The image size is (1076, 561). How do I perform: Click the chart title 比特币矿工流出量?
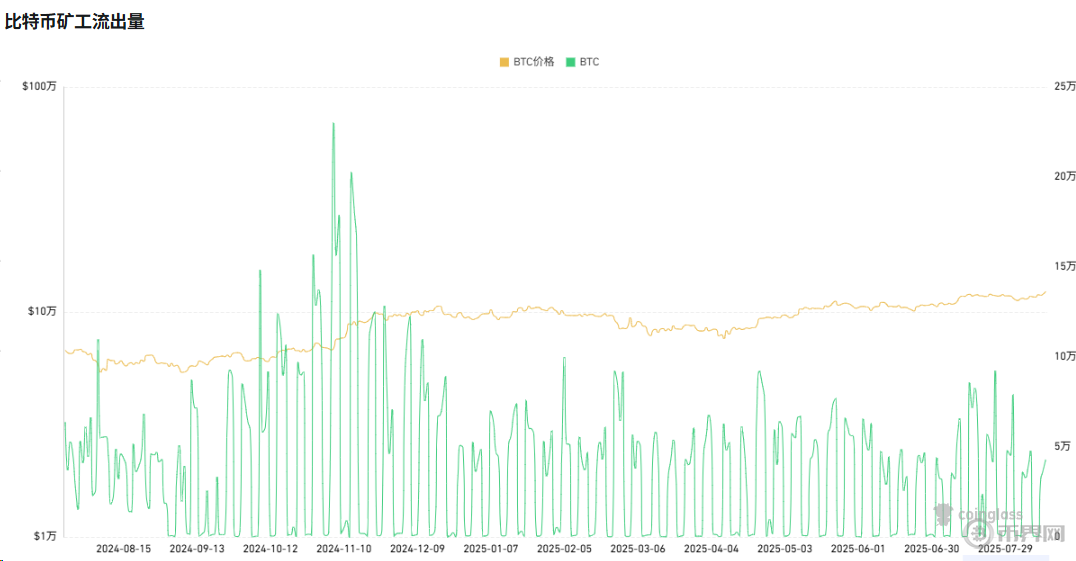75,22
